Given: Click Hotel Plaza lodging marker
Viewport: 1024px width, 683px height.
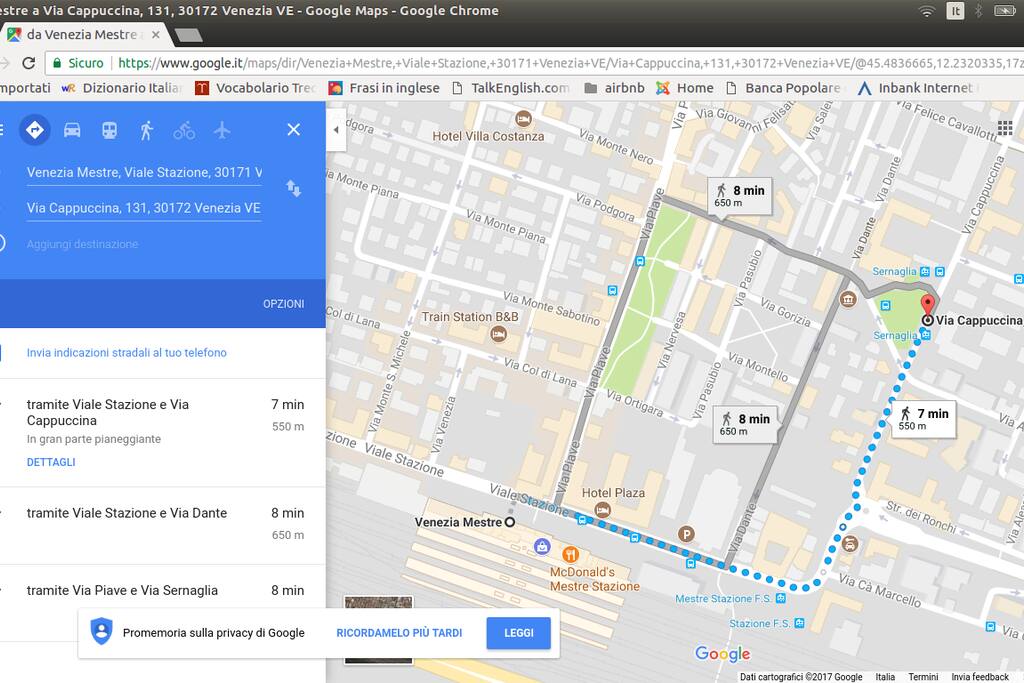Looking at the screenshot, I should coord(603,509).
